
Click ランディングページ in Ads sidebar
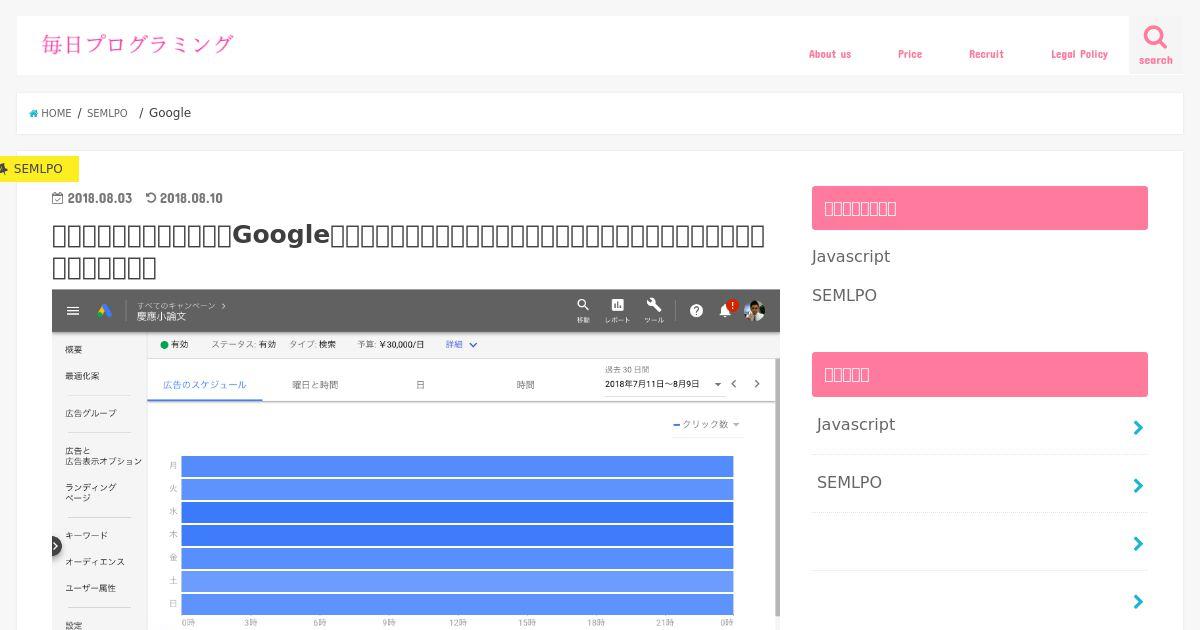pos(91,492)
